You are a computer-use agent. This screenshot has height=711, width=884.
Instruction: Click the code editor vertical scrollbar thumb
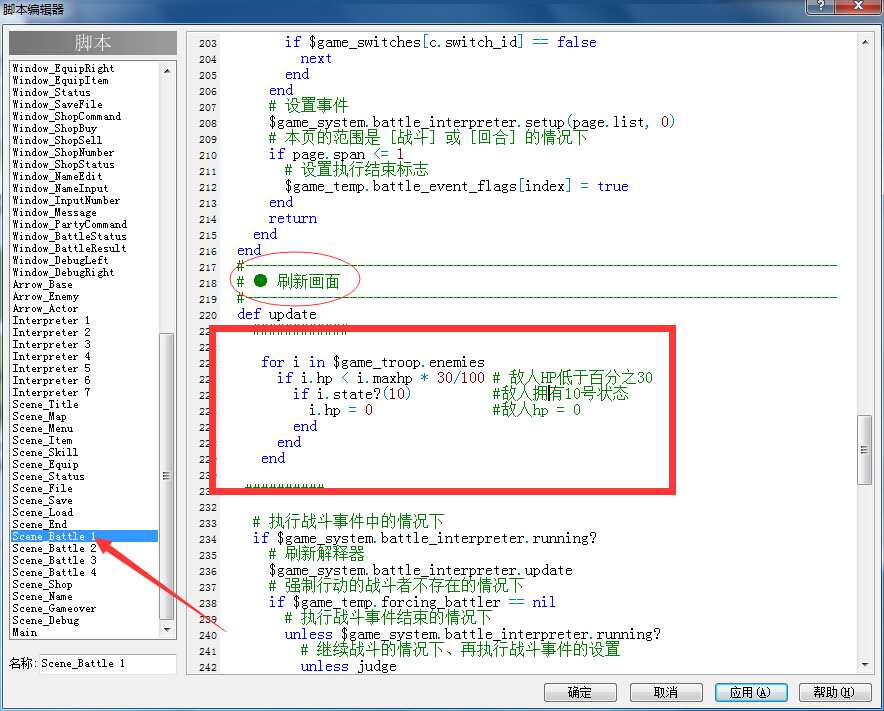coord(864,449)
